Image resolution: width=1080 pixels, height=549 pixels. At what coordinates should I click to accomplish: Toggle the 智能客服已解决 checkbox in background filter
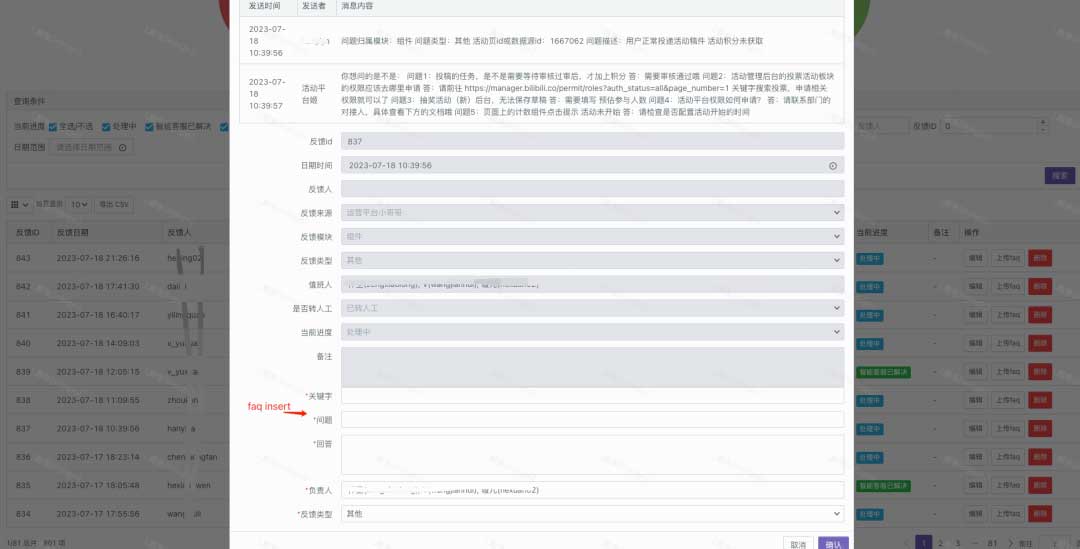(149, 127)
